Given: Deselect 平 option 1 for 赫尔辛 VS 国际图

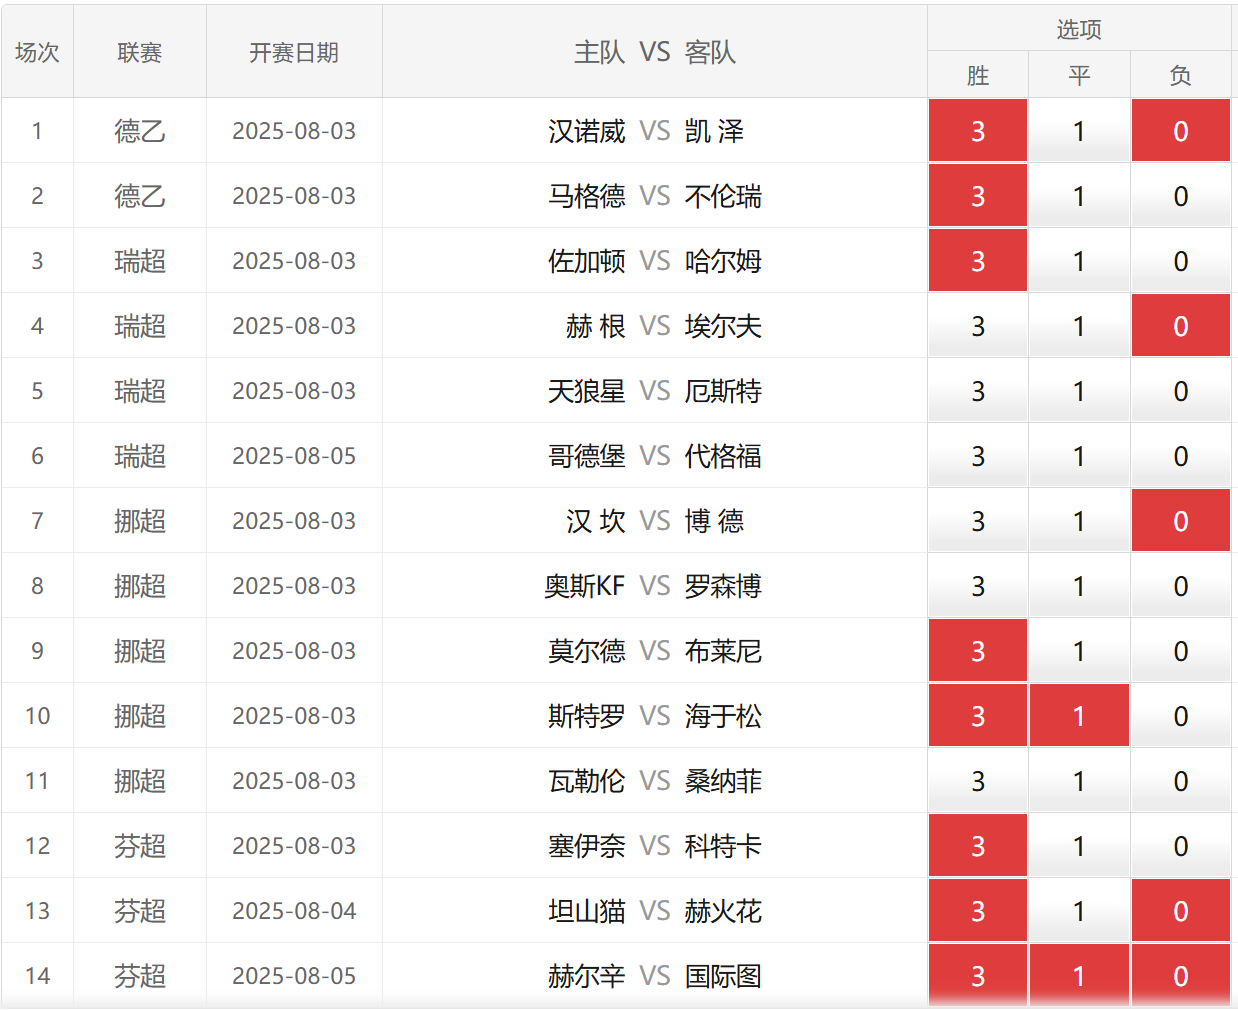Looking at the screenshot, I should click(x=1079, y=976).
